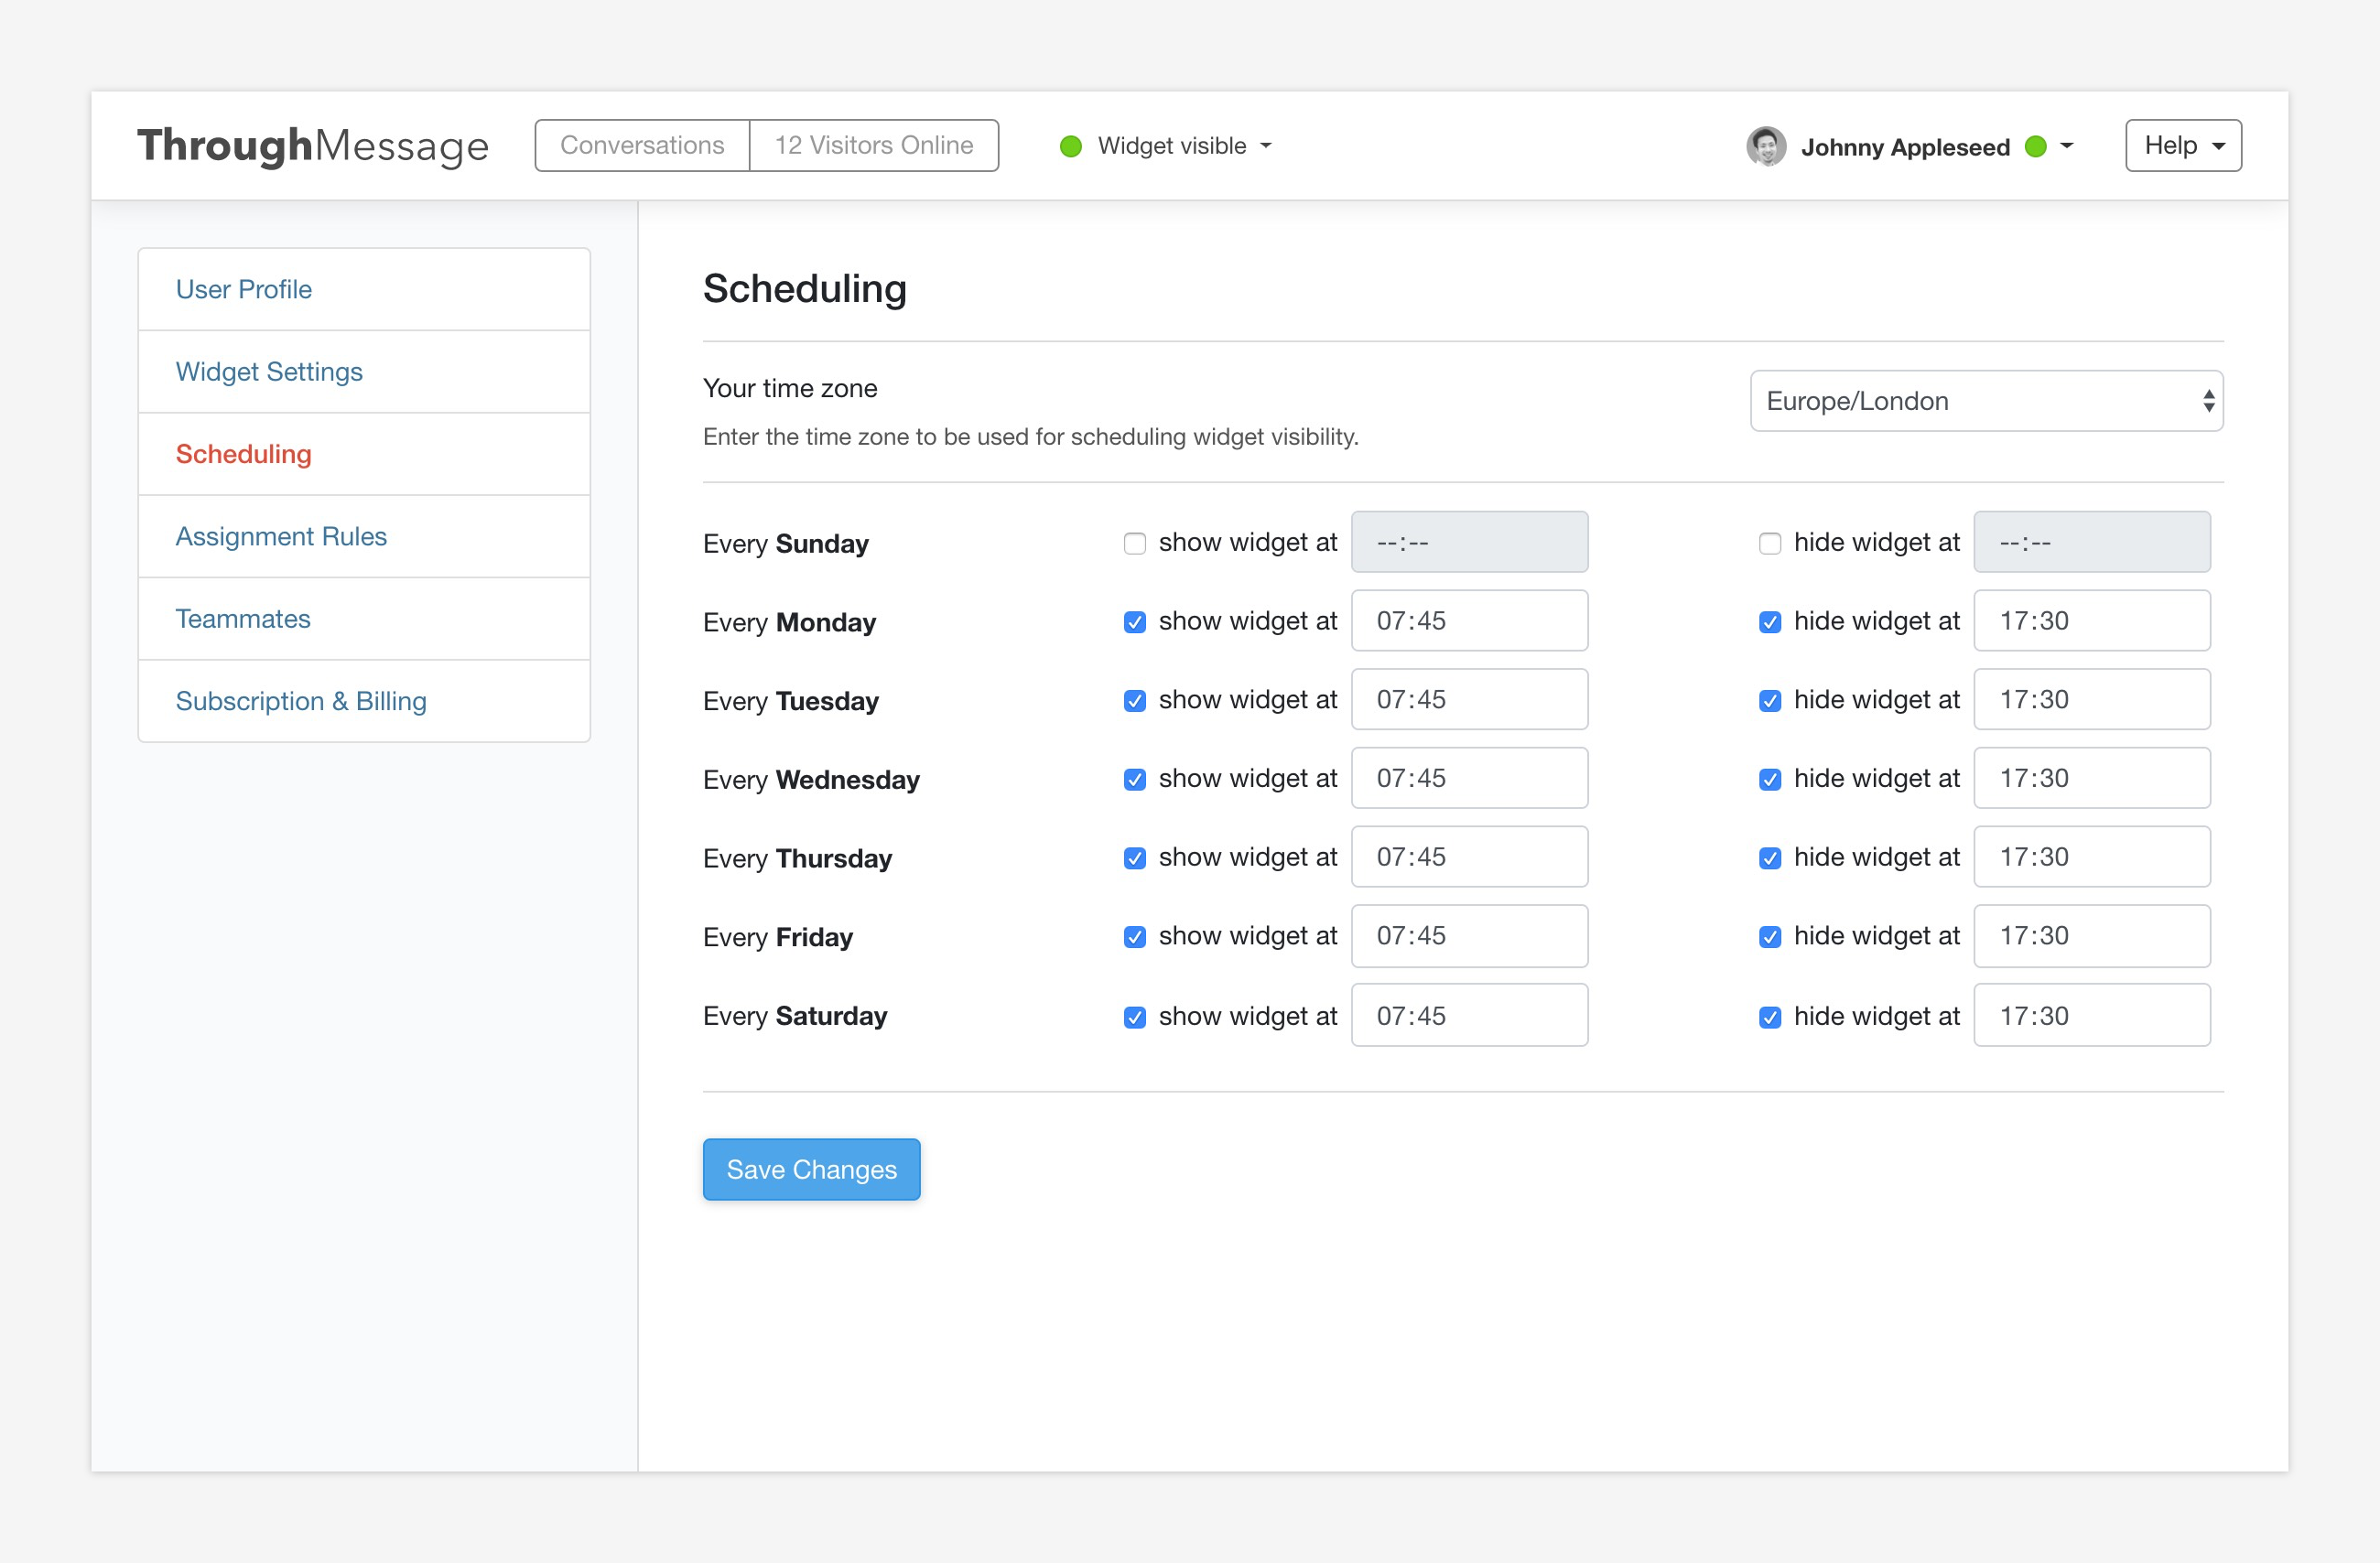Open the Europe/London time zone dropdown
2380x1563 pixels.
point(1985,401)
